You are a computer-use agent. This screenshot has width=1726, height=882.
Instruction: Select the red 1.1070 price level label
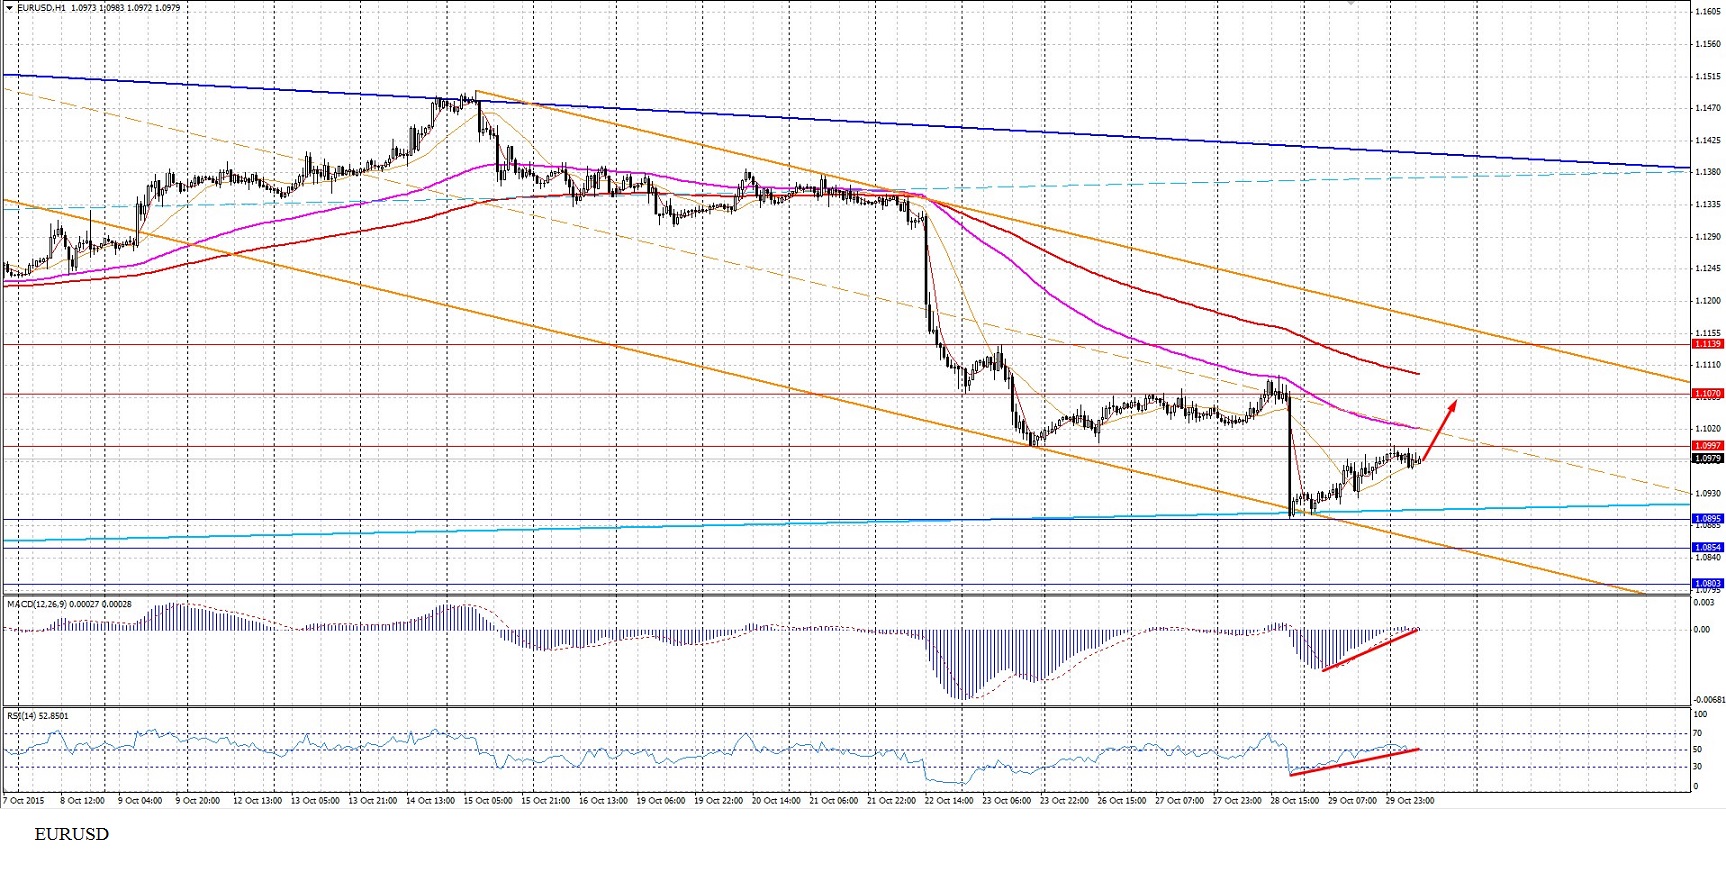(1707, 394)
